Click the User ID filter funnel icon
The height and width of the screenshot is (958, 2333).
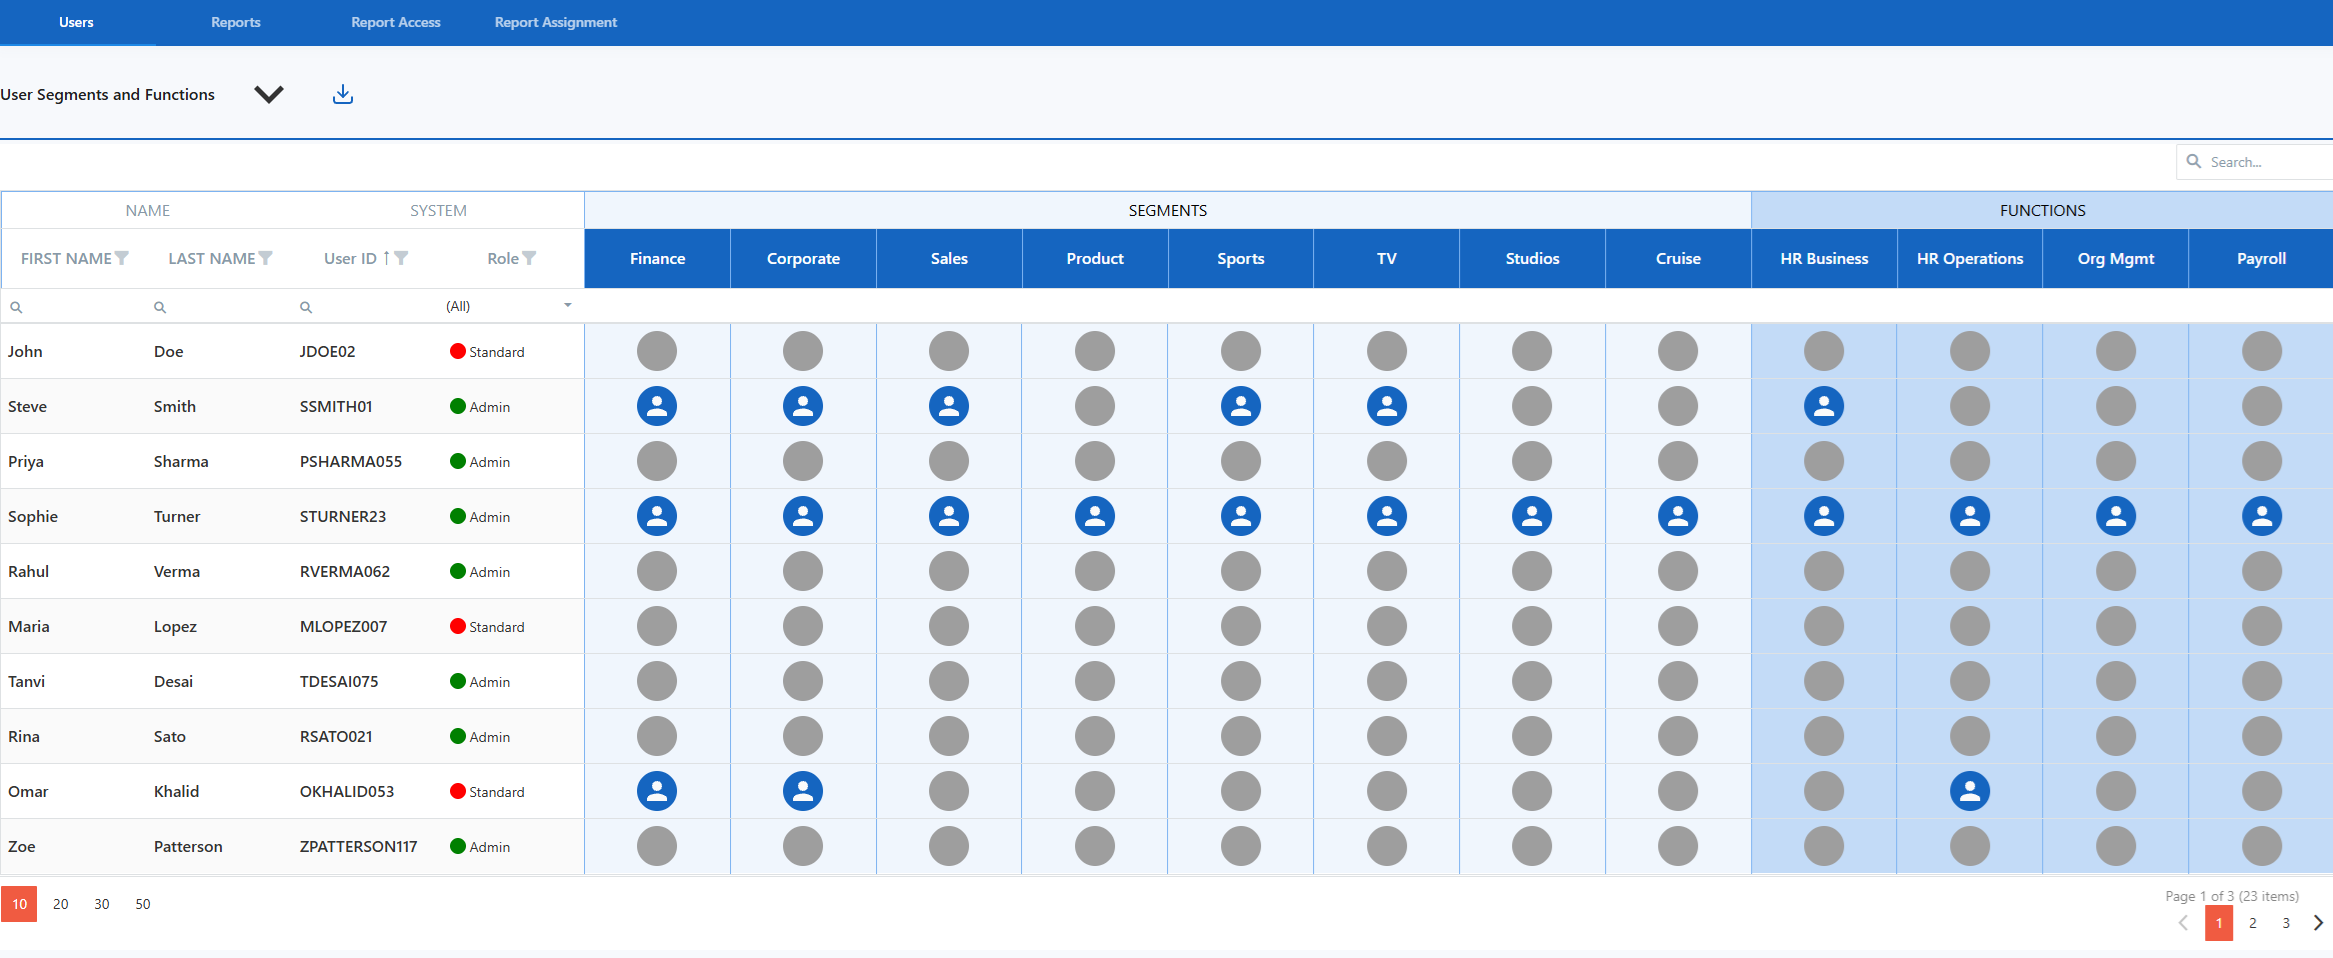tap(402, 258)
